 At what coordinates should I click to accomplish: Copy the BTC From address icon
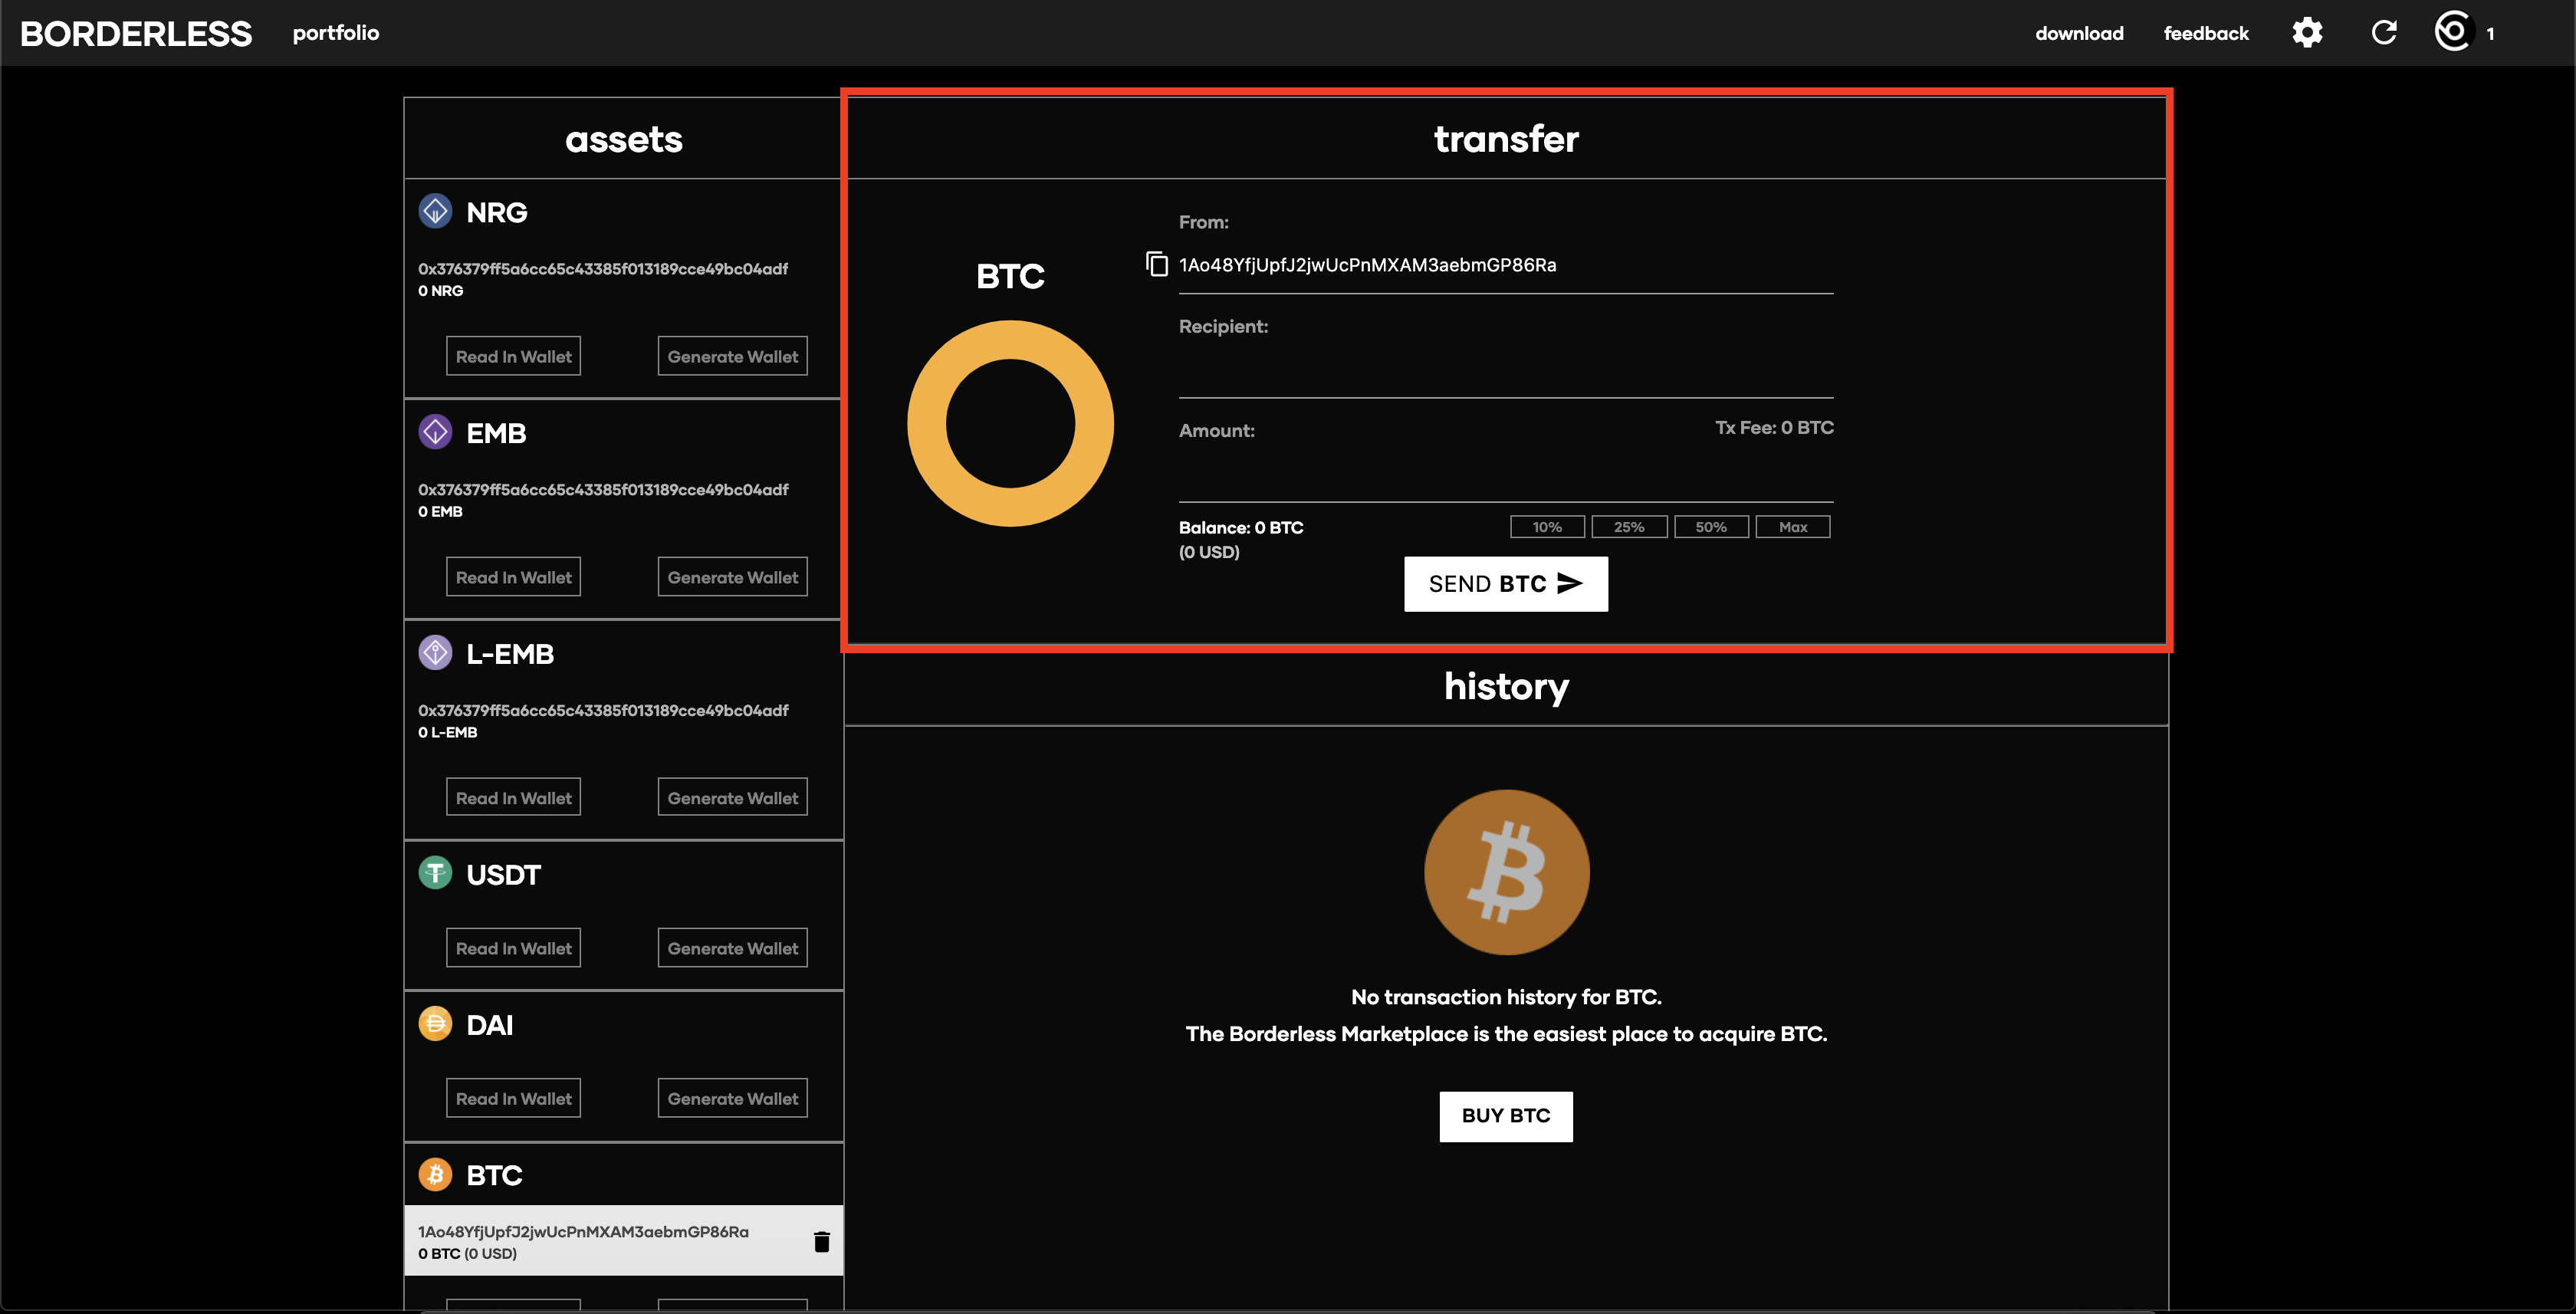click(1157, 264)
